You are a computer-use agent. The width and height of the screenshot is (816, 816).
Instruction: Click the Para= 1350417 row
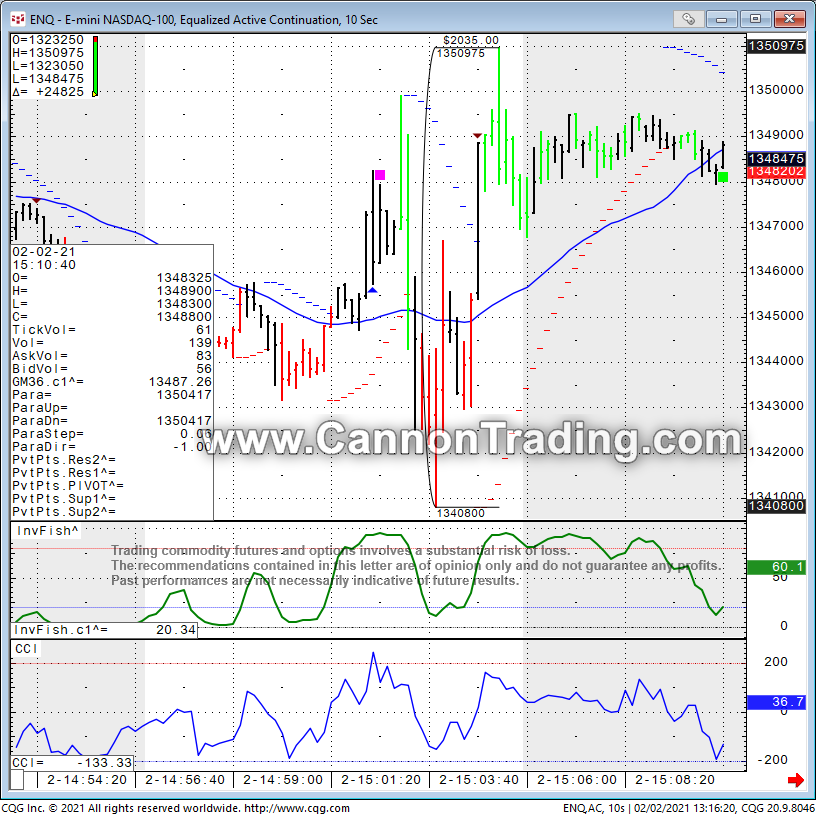112,395
